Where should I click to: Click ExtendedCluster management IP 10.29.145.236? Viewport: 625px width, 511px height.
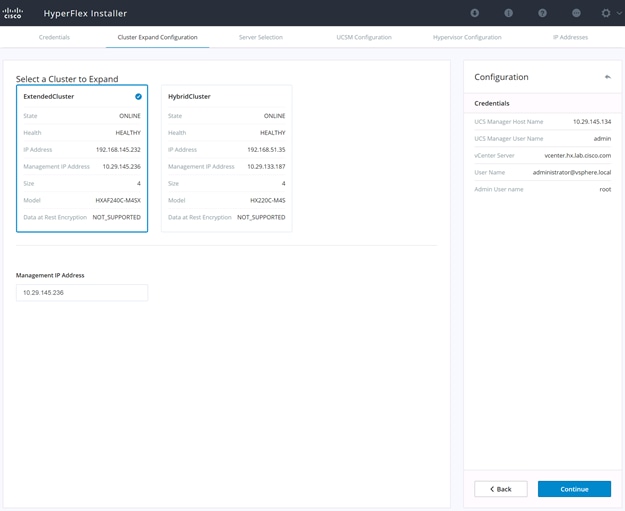(x=122, y=167)
